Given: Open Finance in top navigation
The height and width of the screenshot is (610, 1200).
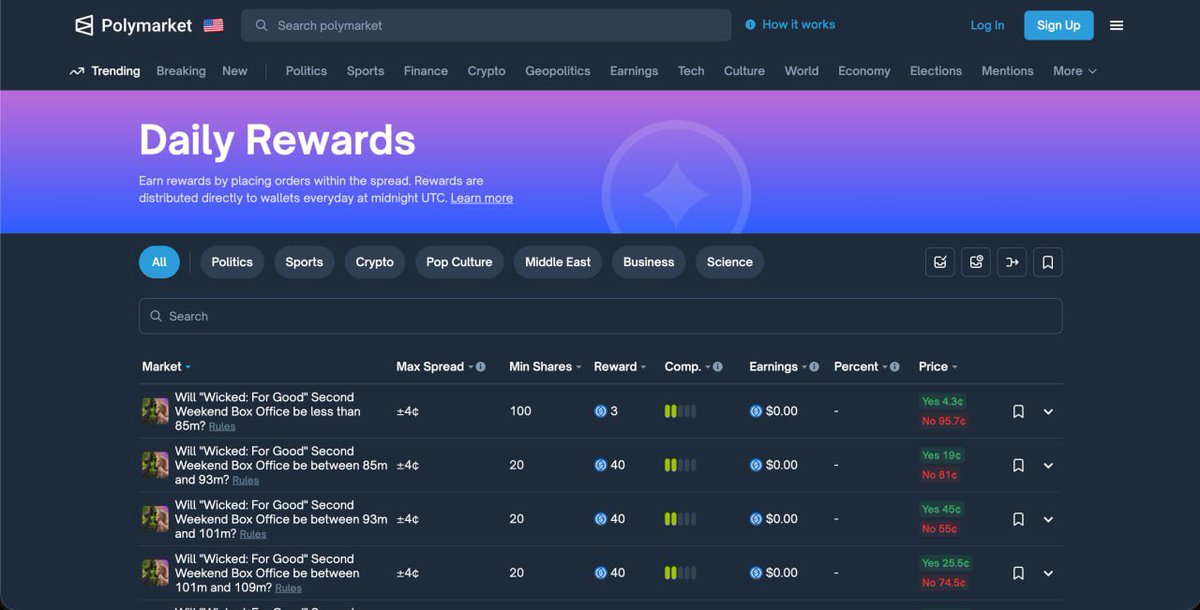Looking at the screenshot, I should [426, 71].
